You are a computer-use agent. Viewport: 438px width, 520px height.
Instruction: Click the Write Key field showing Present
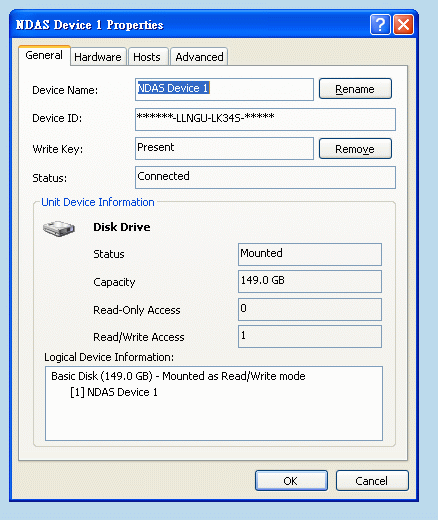coord(224,148)
